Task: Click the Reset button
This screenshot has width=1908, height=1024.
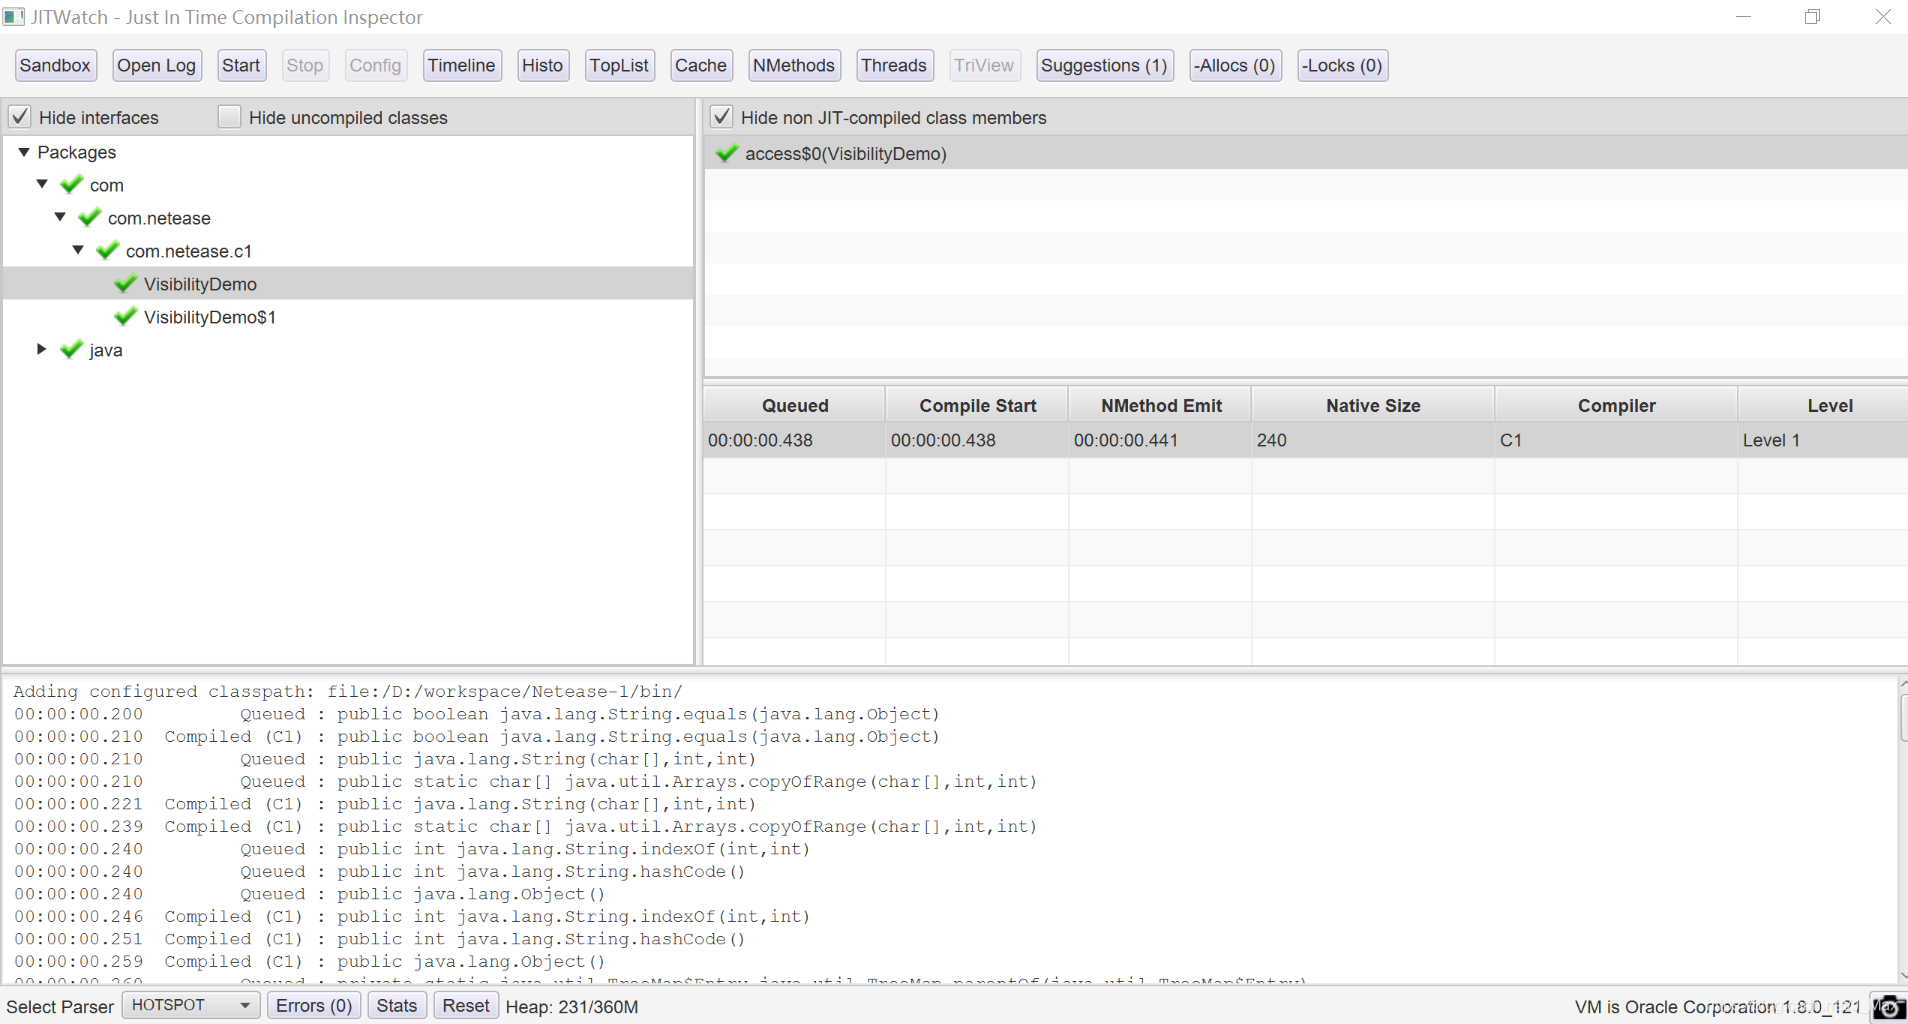Action: coord(466,1005)
